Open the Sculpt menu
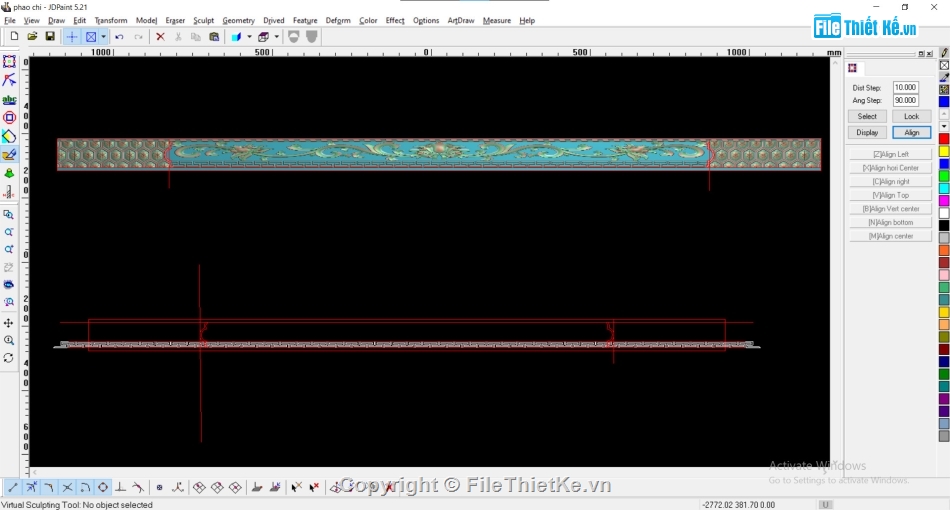950x510 pixels. tap(204, 20)
